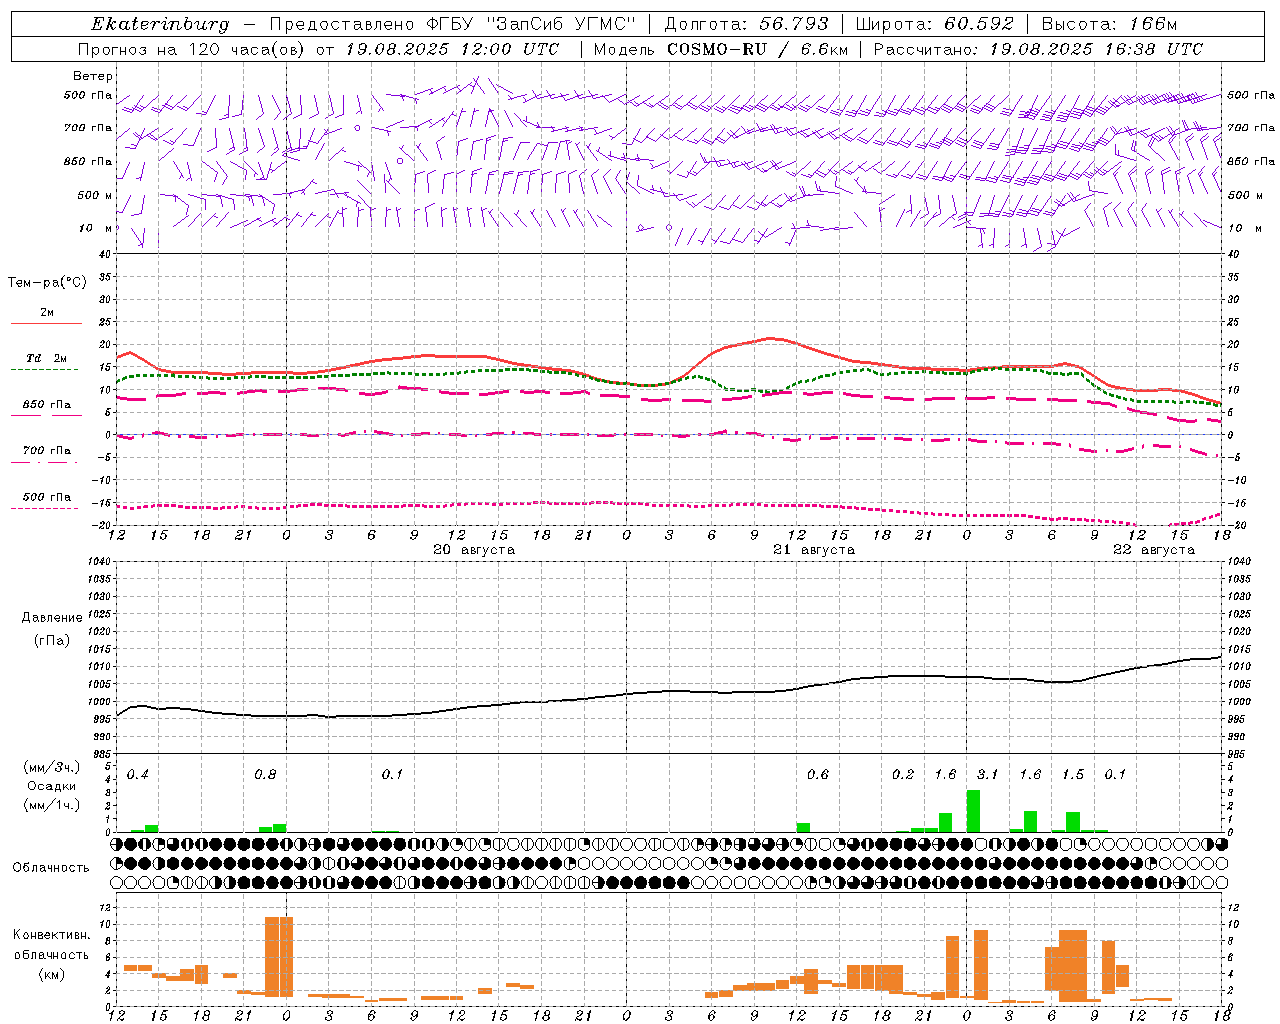Click the solid red line sample under '2м' legend
The image size is (1280, 1024).
click(x=46, y=324)
